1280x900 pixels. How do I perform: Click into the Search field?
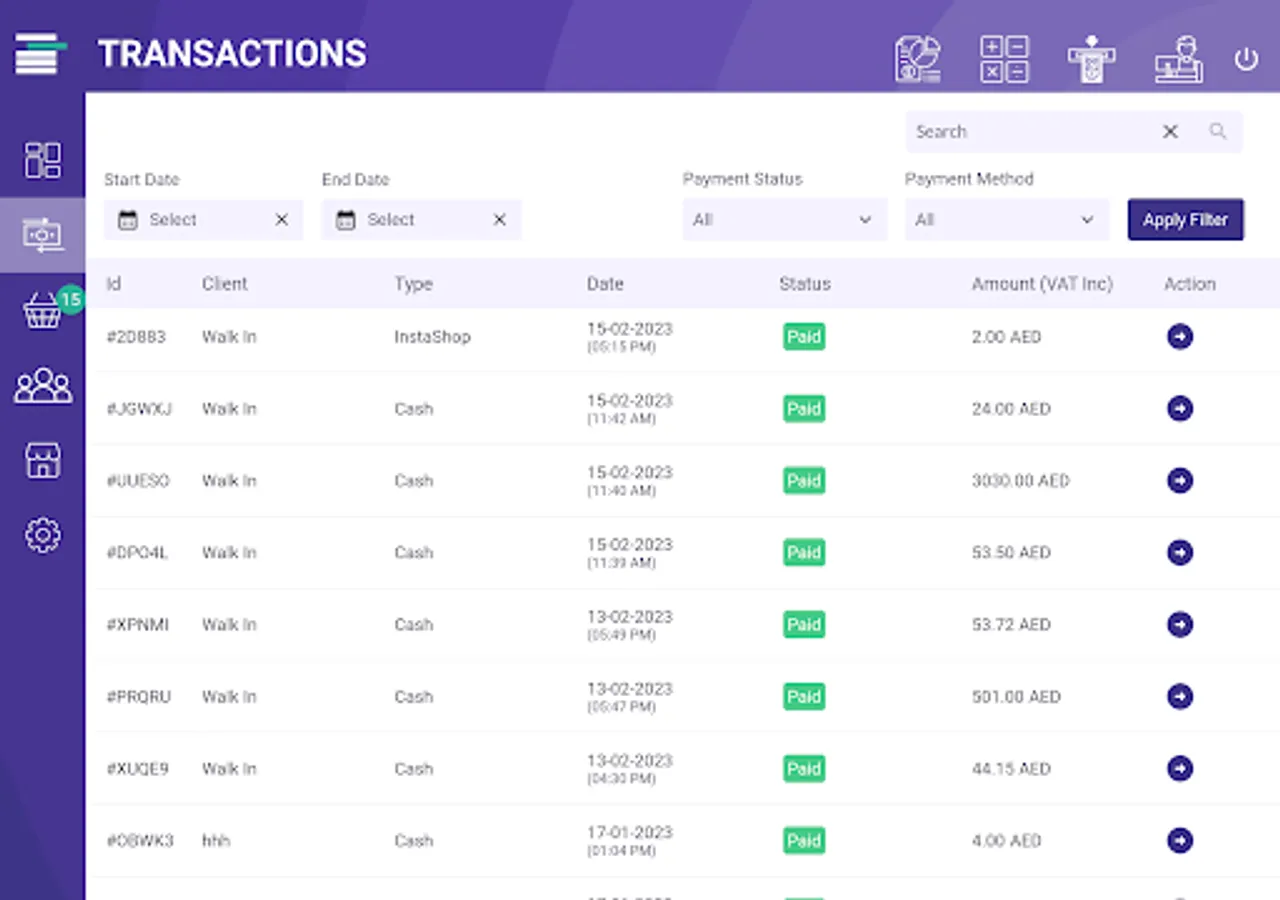1030,132
